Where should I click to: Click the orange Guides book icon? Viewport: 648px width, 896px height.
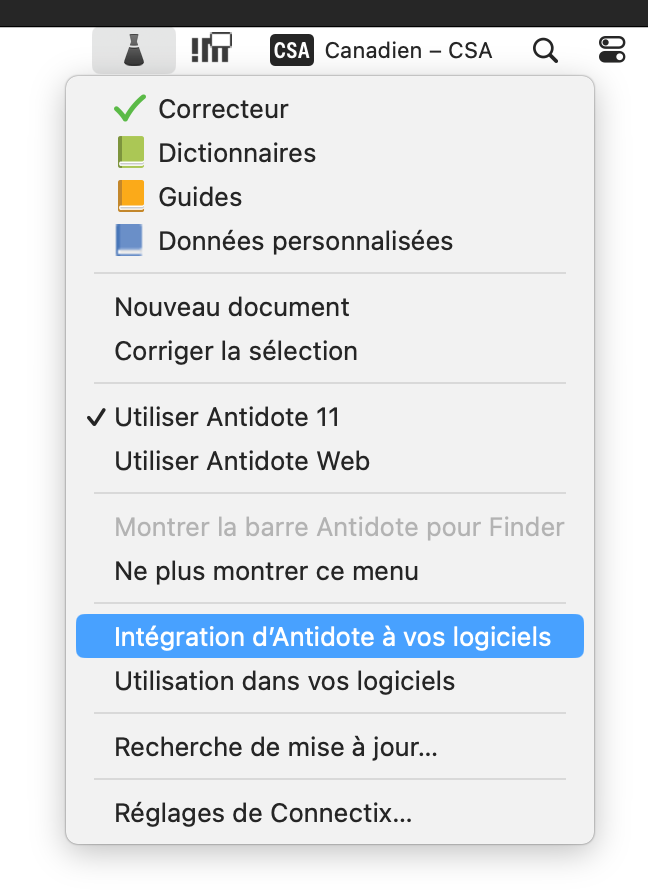tap(130, 197)
